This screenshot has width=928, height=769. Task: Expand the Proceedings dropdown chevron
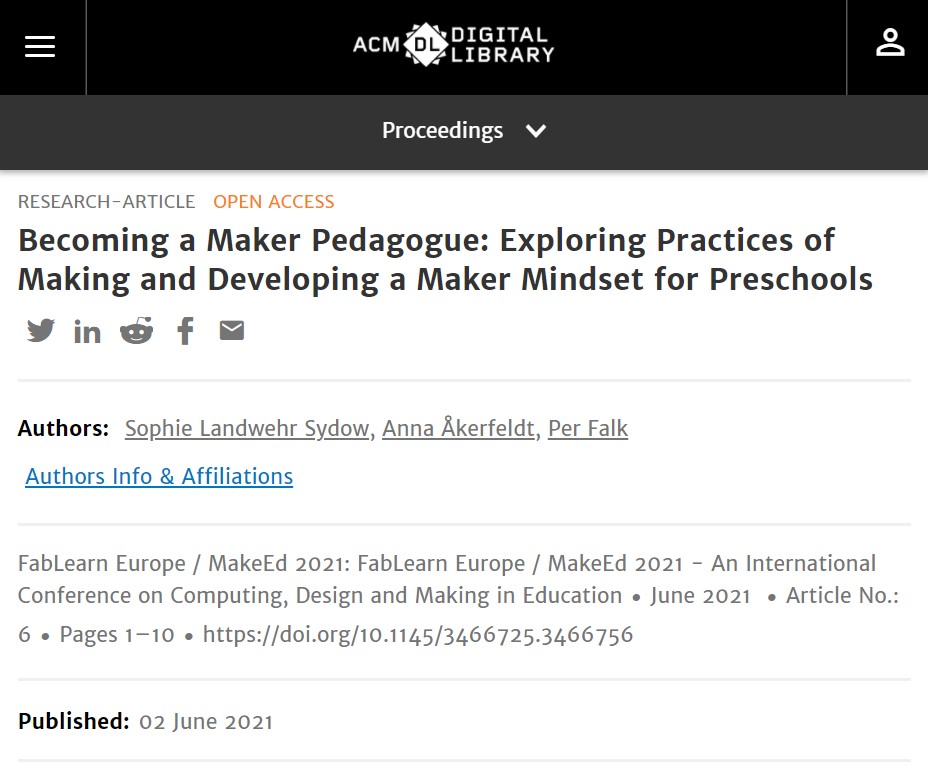click(536, 131)
